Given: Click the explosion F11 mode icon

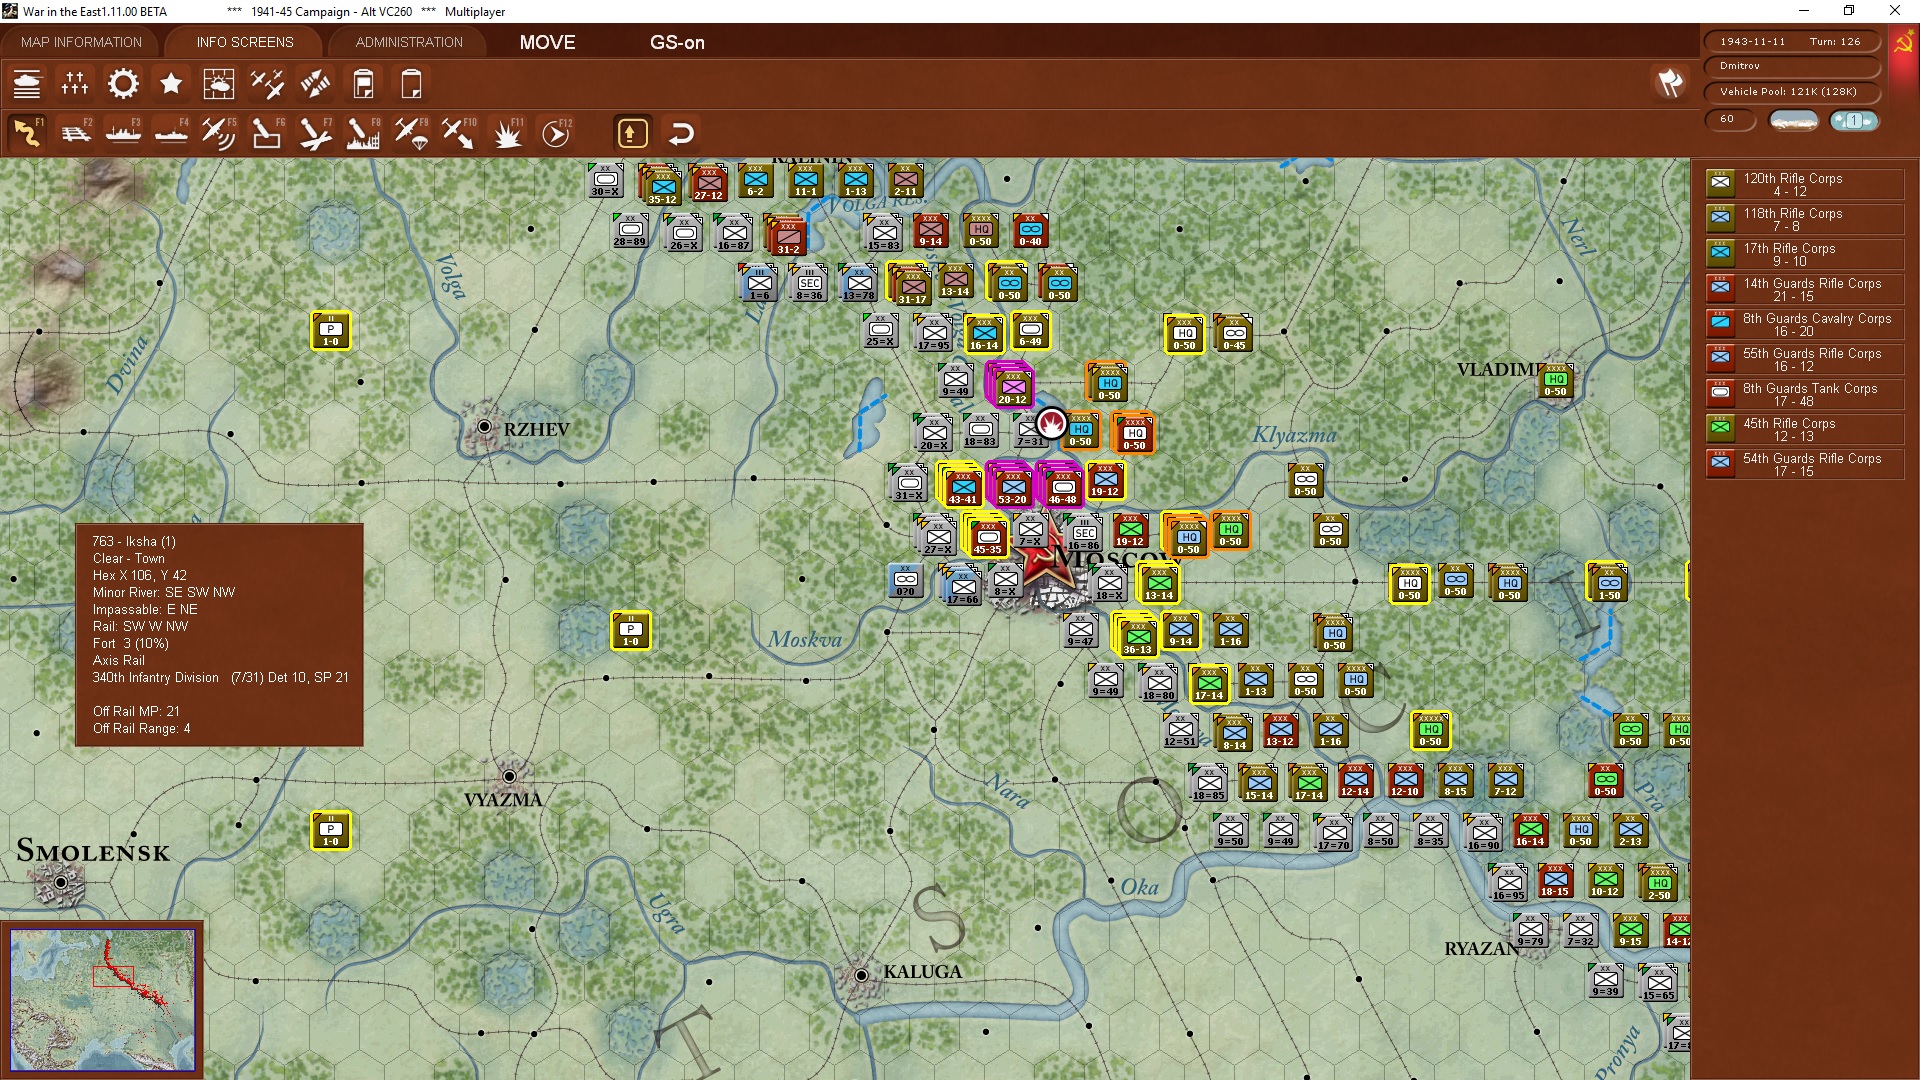Looking at the screenshot, I should 507,133.
